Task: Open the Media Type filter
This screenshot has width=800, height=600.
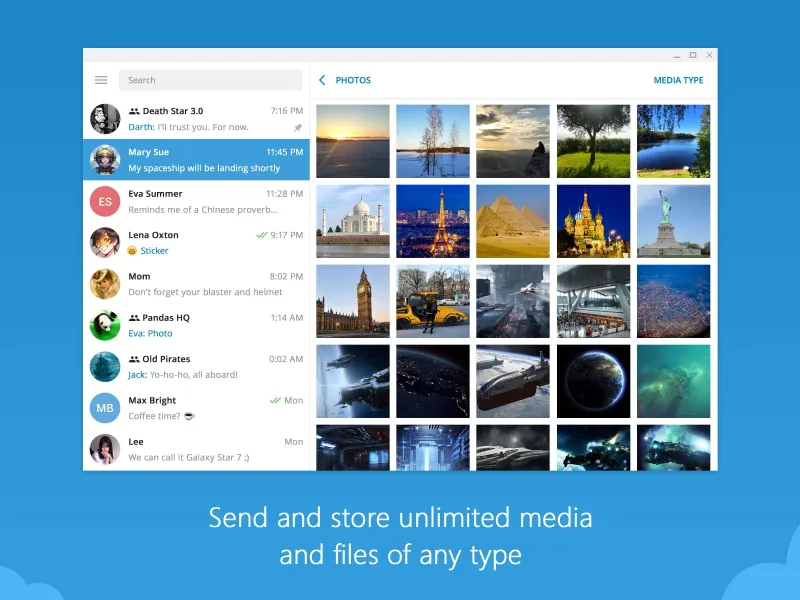Action: coord(678,80)
